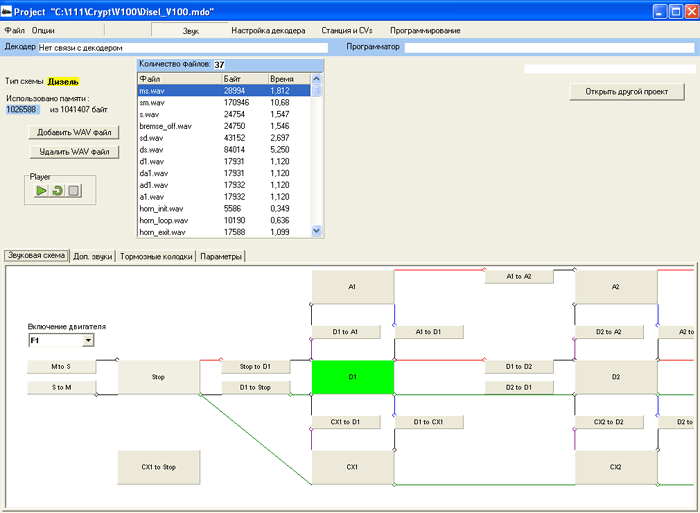Select horn_loop.wav in the file list

tap(224, 221)
